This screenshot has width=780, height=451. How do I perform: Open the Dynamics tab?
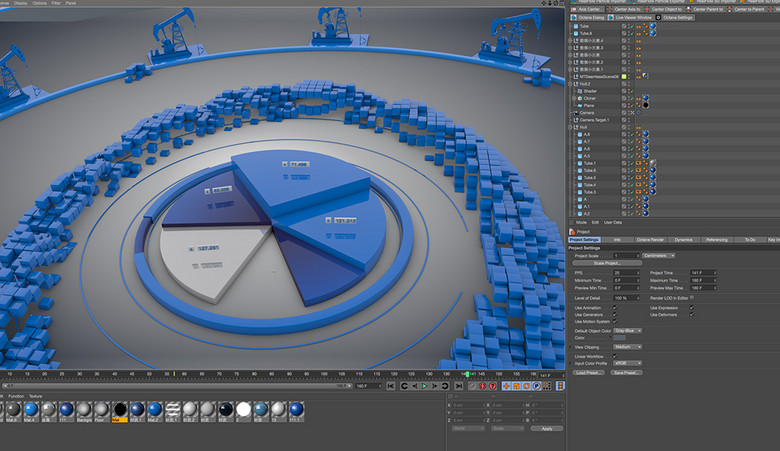tap(682, 240)
